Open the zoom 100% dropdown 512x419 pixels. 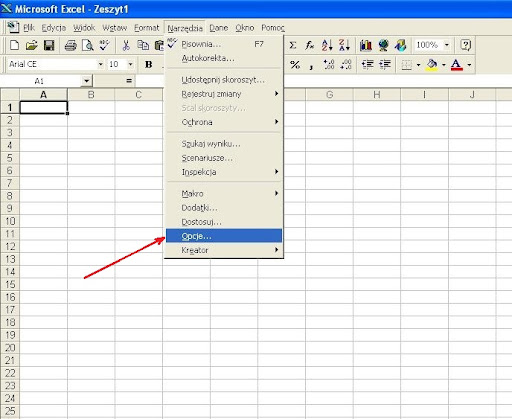447,45
